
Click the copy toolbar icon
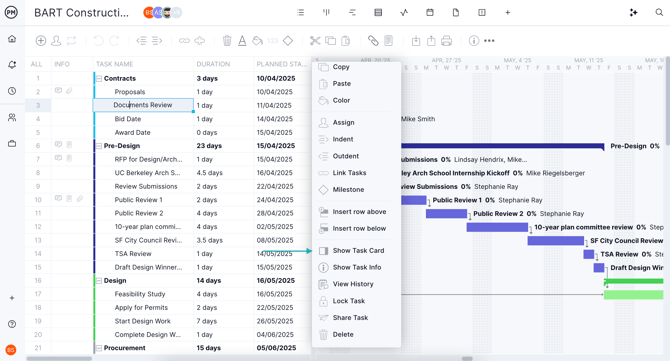click(330, 41)
